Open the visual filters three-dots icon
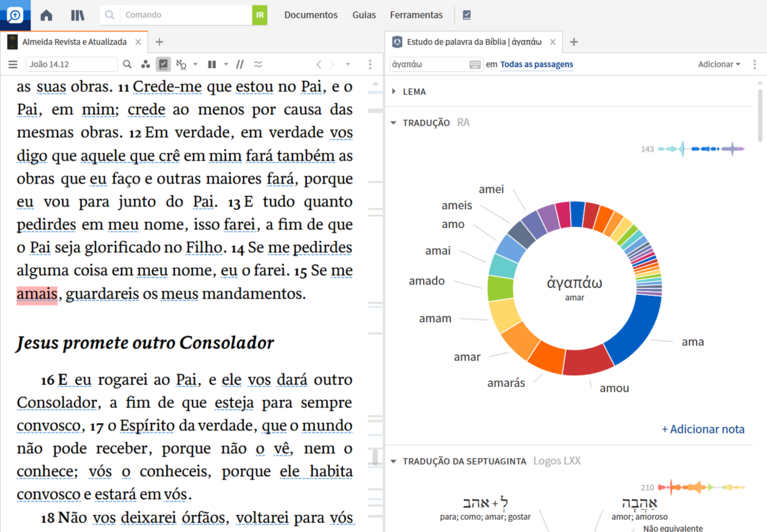The height and width of the screenshot is (532, 767). coord(145,64)
